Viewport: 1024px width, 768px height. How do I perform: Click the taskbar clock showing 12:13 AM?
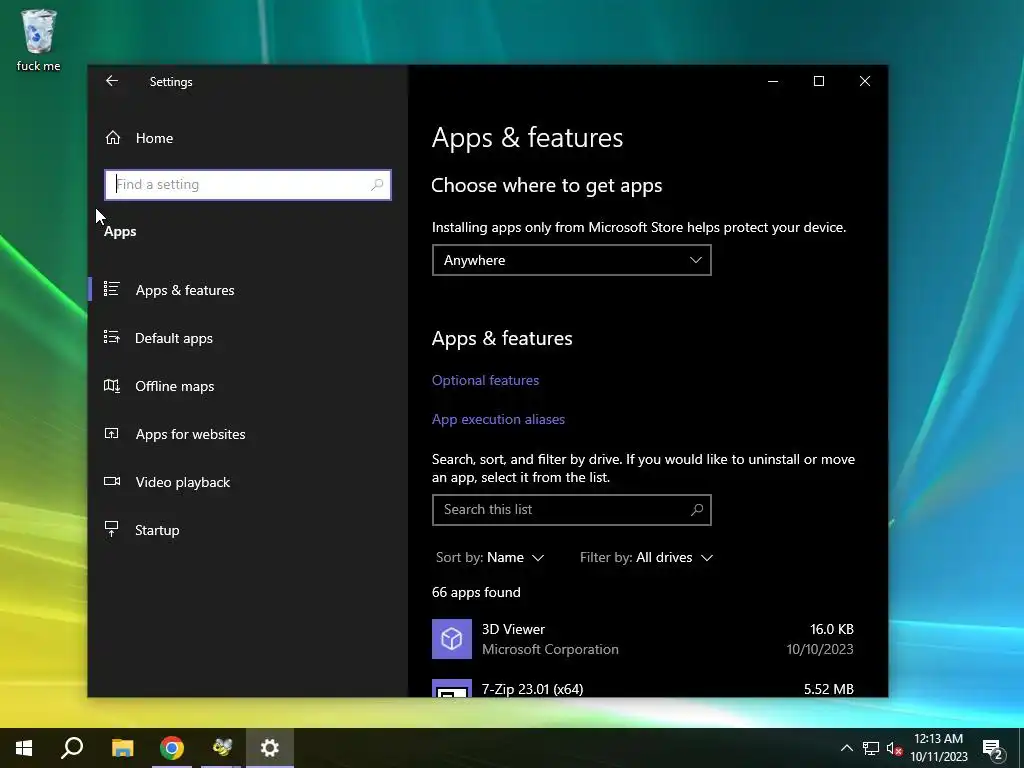[938, 748]
